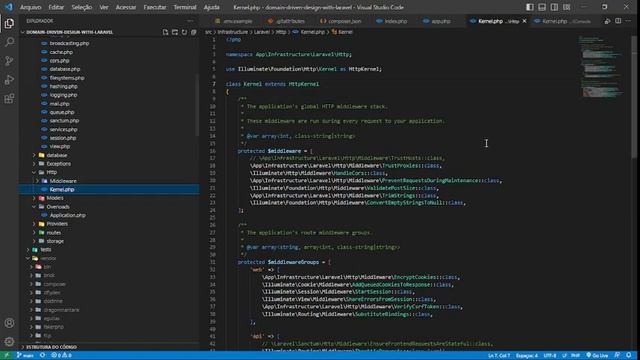Change indentation via the Espaços: 4 status item
The height and width of the screenshot is (360, 640).
coord(527,356)
